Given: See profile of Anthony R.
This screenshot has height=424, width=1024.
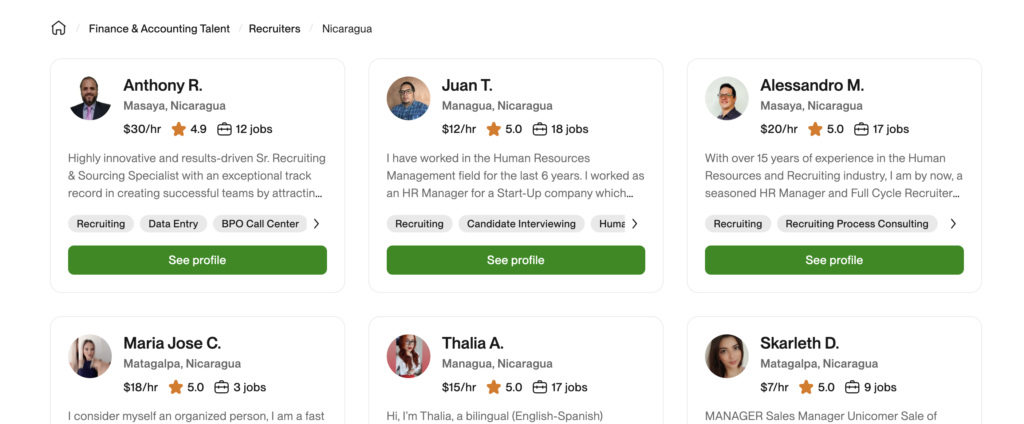Looking at the screenshot, I should coord(197,260).
